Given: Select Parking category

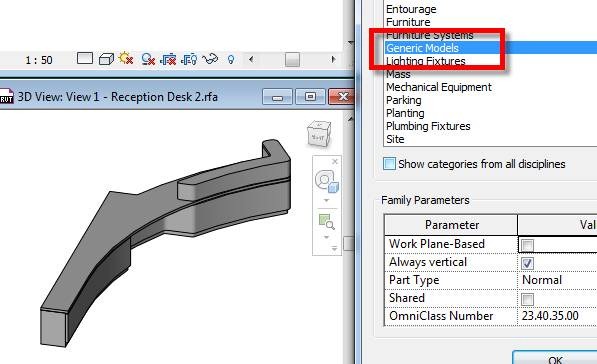Looking at the screenshot, I should click(404, 100).
